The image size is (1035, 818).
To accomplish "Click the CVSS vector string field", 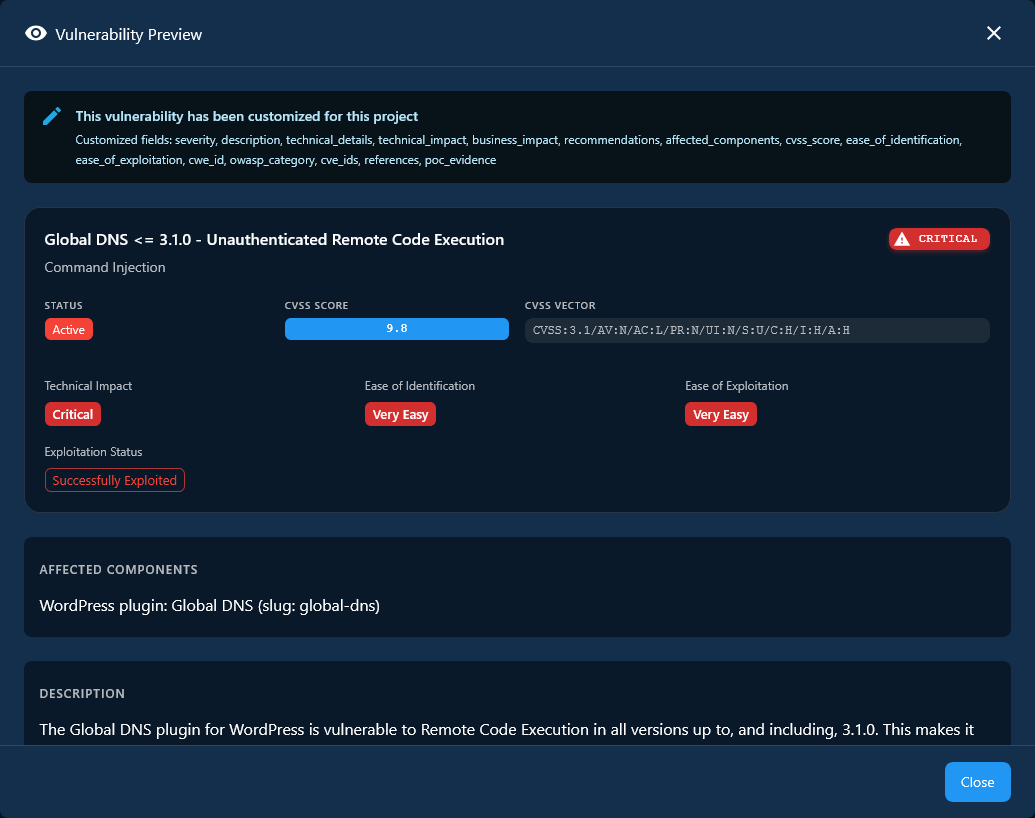I will point(757,330).
